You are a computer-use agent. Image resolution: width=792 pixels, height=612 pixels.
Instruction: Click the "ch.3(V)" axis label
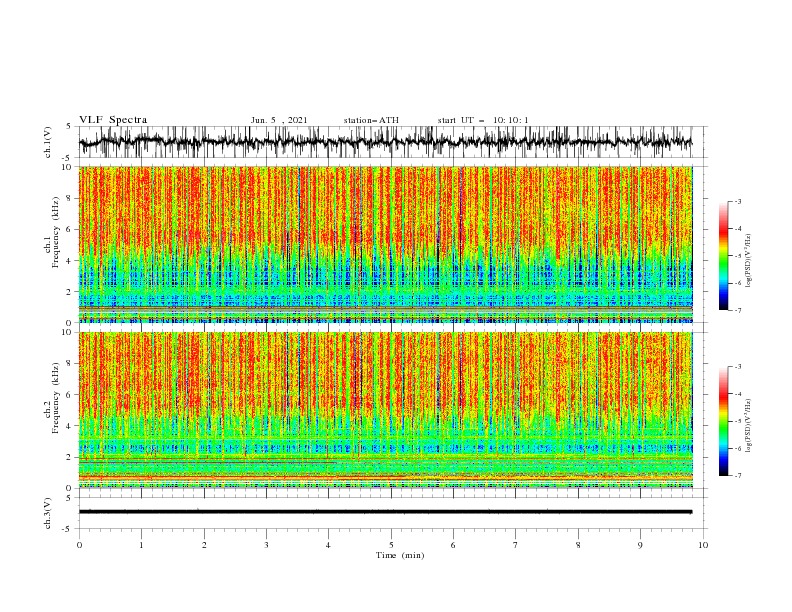point(48,513)
